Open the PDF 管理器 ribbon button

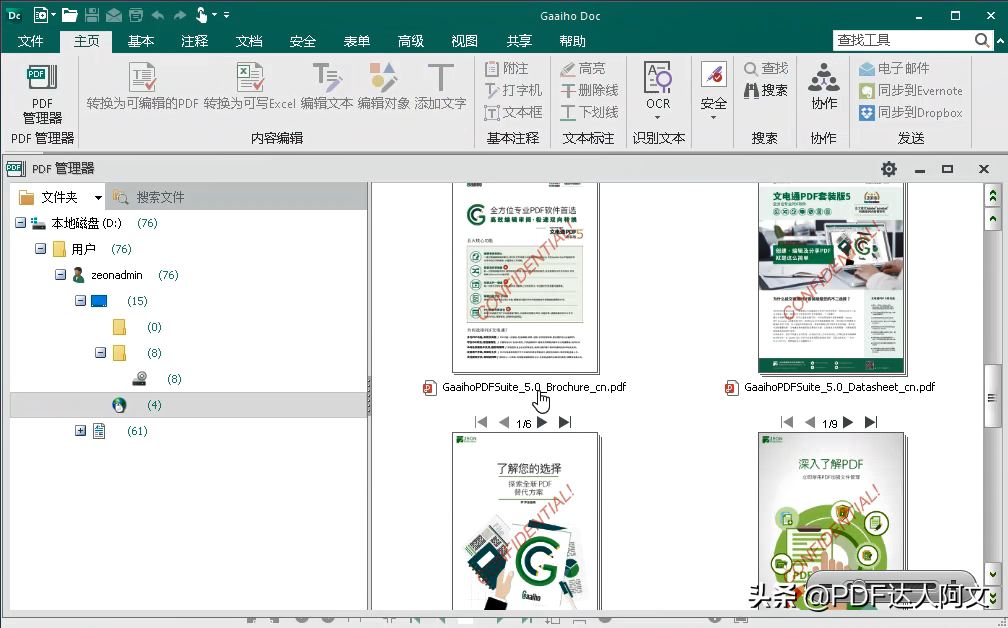[42, 94]
